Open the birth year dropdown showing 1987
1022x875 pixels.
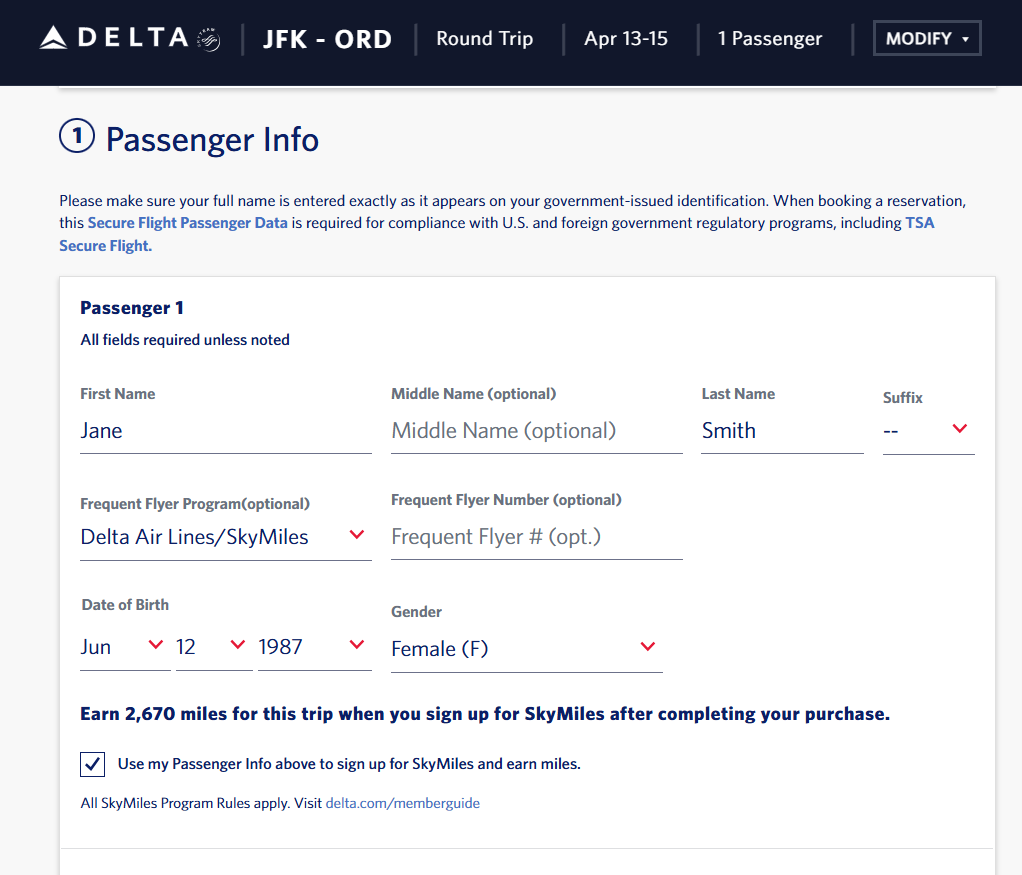(314, 647)
